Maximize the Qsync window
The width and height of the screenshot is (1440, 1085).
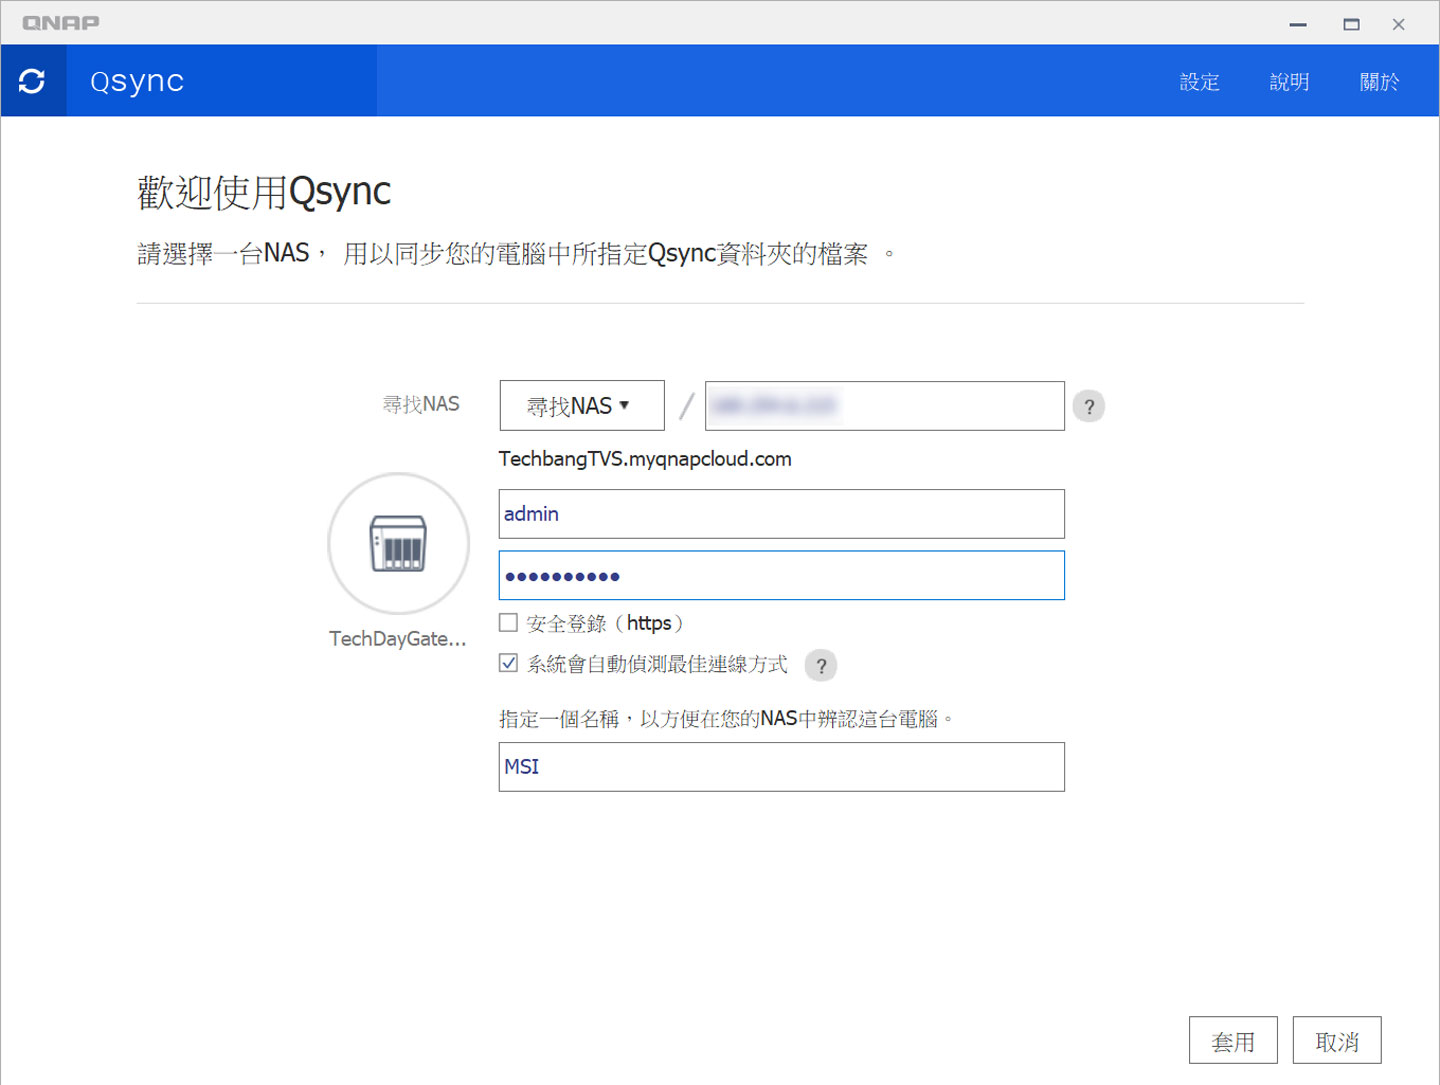point(1351,24)
